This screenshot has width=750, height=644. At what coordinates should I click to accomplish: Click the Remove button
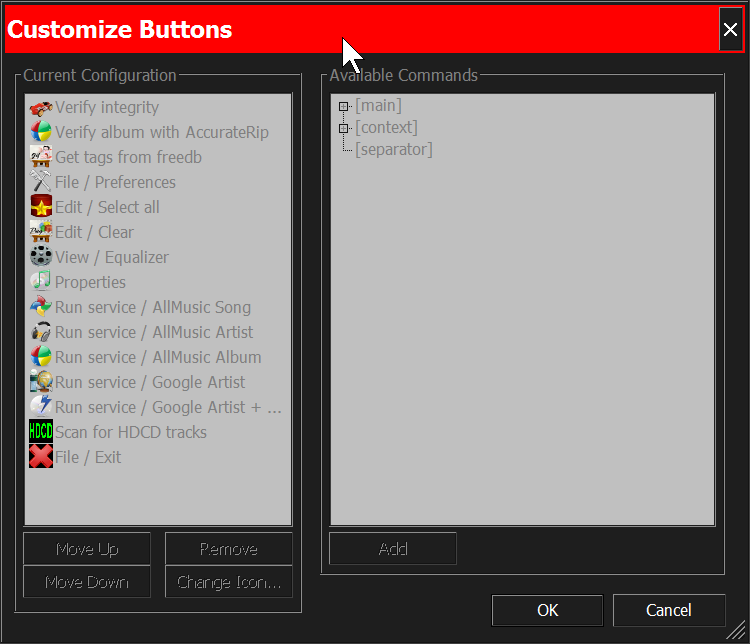pyautogui.click(x=229, y=549)
